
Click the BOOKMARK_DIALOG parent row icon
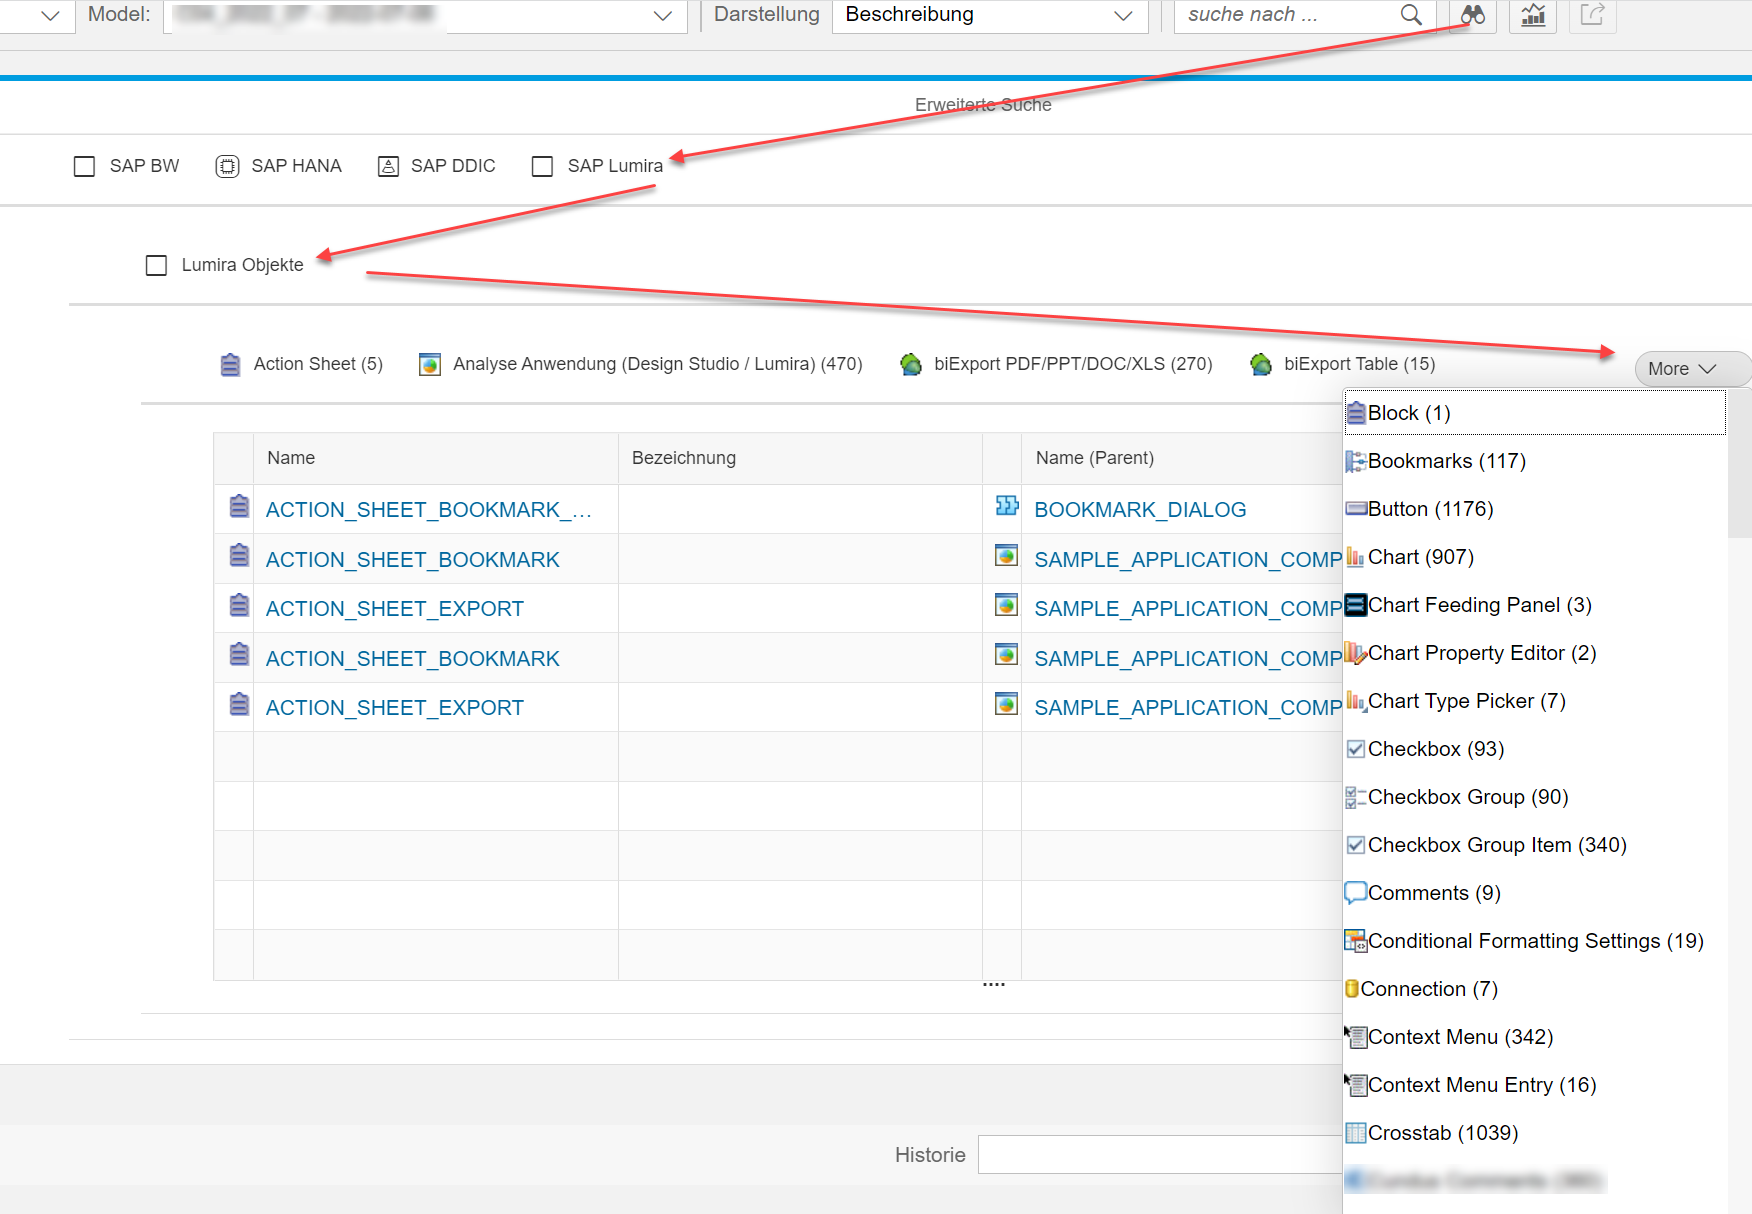pyautogui.click(x=1006, y=507)
